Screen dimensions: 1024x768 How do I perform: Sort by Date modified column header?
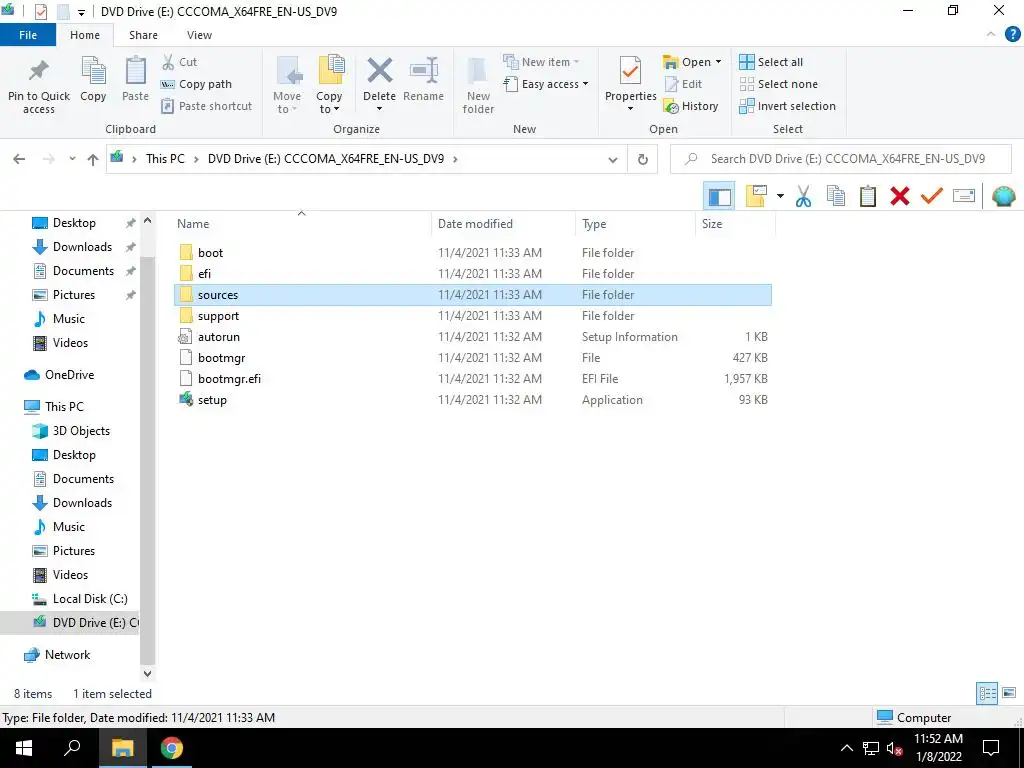pos(475,224)
